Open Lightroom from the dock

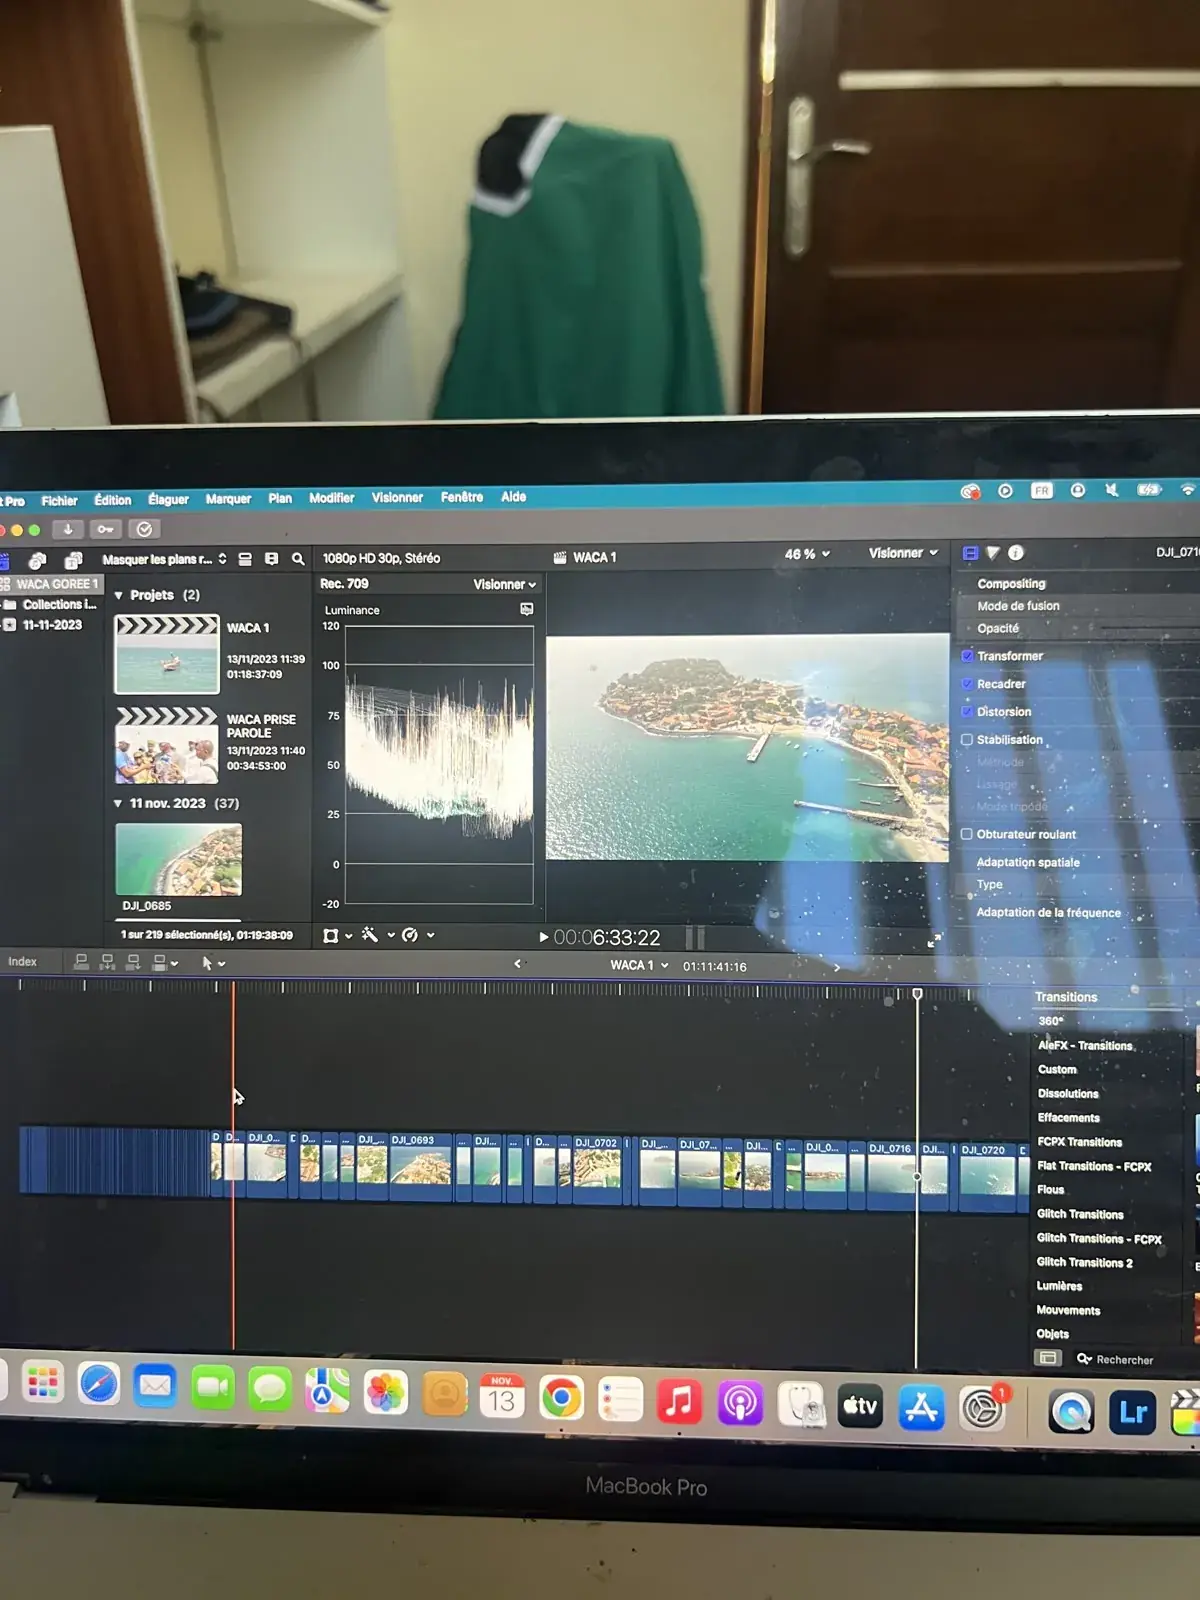point(1133,1411)
